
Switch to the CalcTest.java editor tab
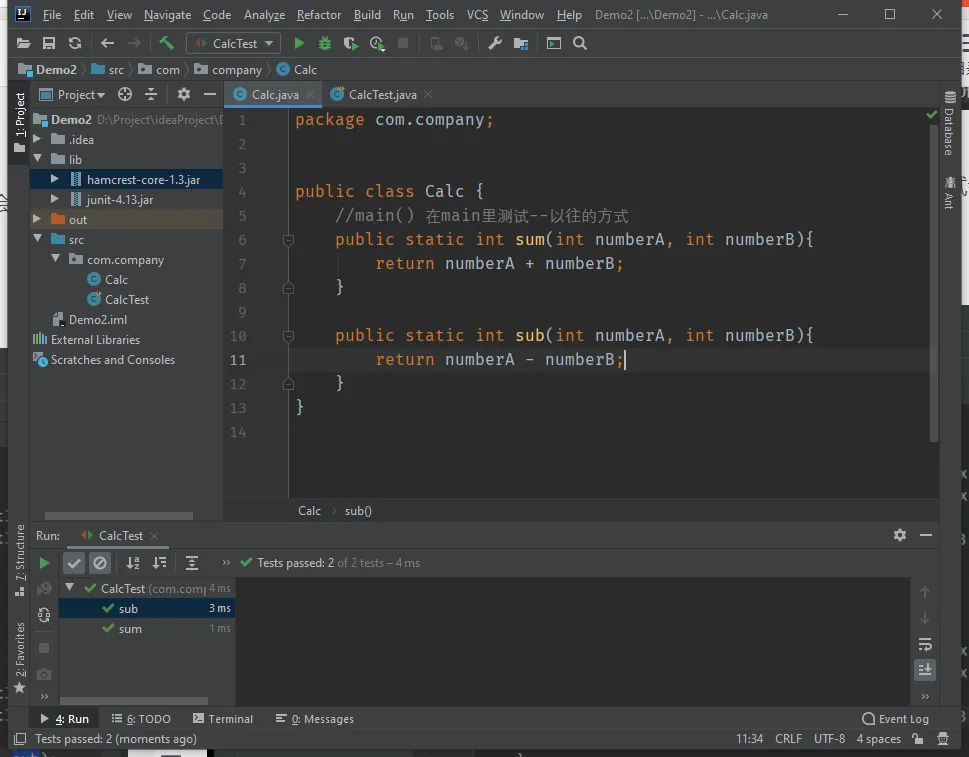382,94
